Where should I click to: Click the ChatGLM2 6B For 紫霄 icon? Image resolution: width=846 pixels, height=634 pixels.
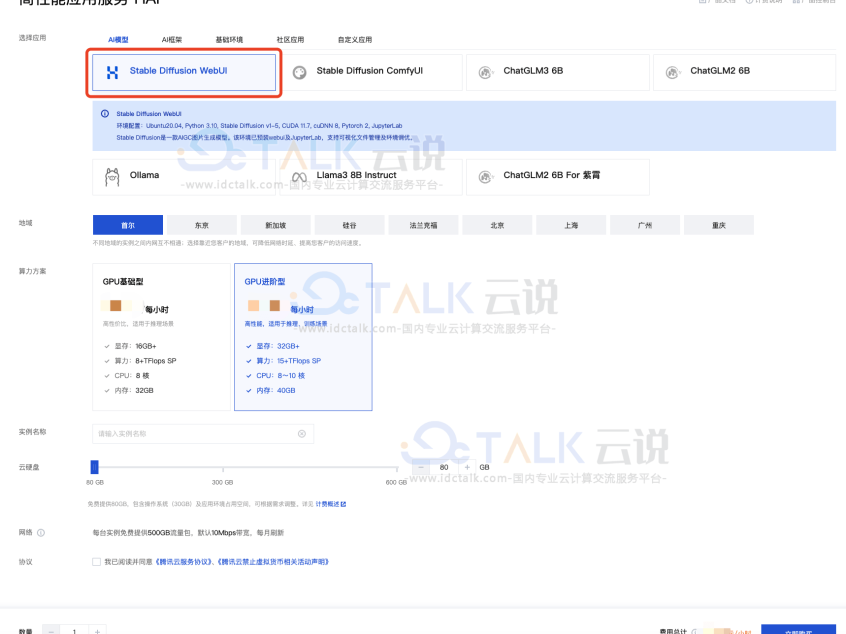tap(486, 176)
